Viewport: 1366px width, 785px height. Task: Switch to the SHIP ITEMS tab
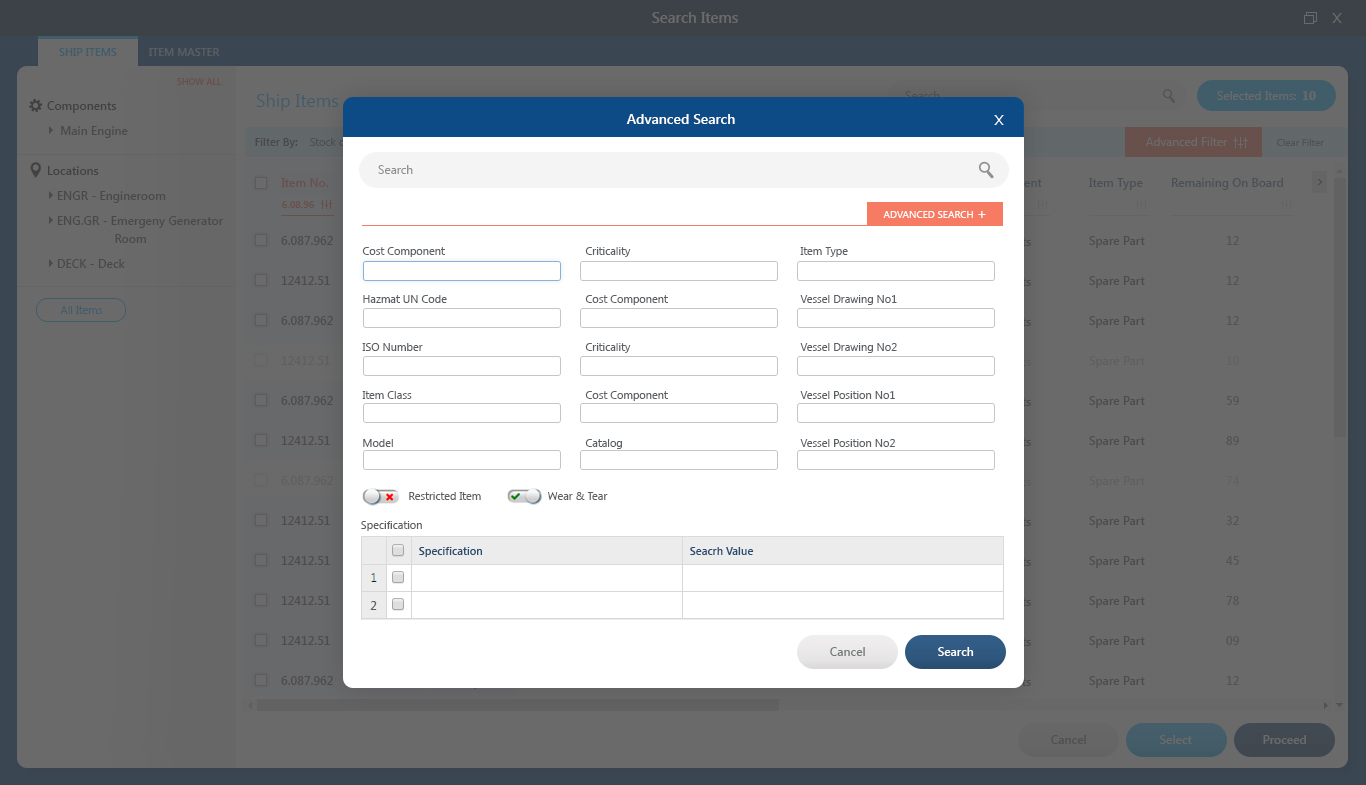[88, 52]
